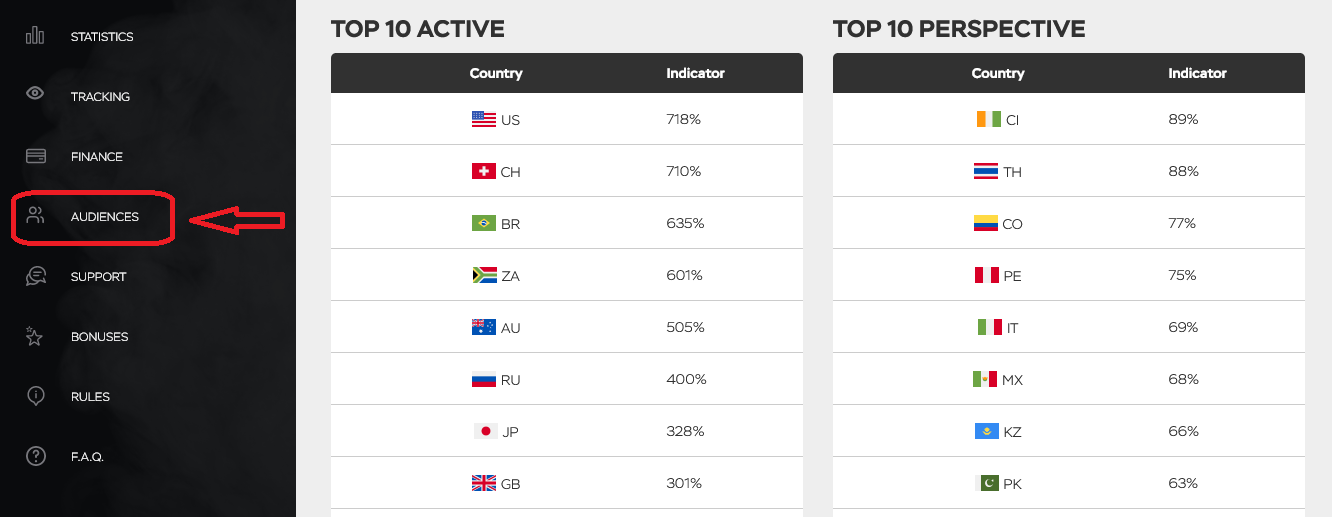
Task: Click the CH Swiss flag
Action: [x=484, y=171]
